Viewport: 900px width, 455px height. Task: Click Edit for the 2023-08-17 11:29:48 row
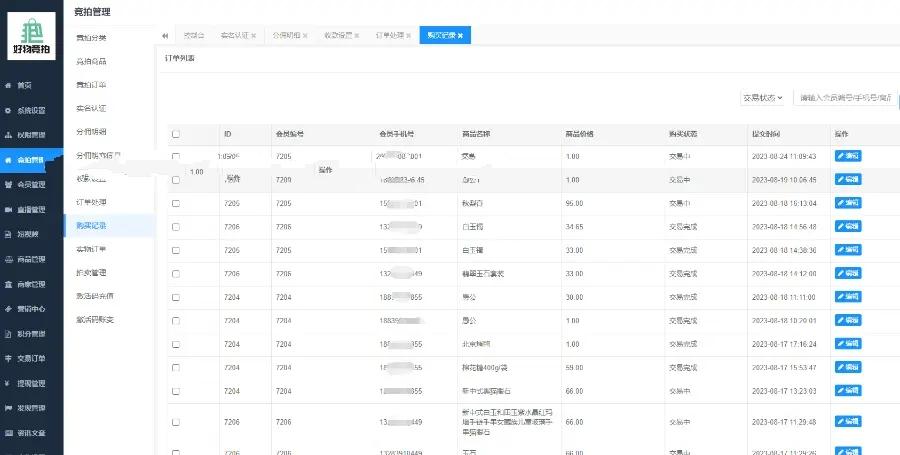tap(848, 422)
